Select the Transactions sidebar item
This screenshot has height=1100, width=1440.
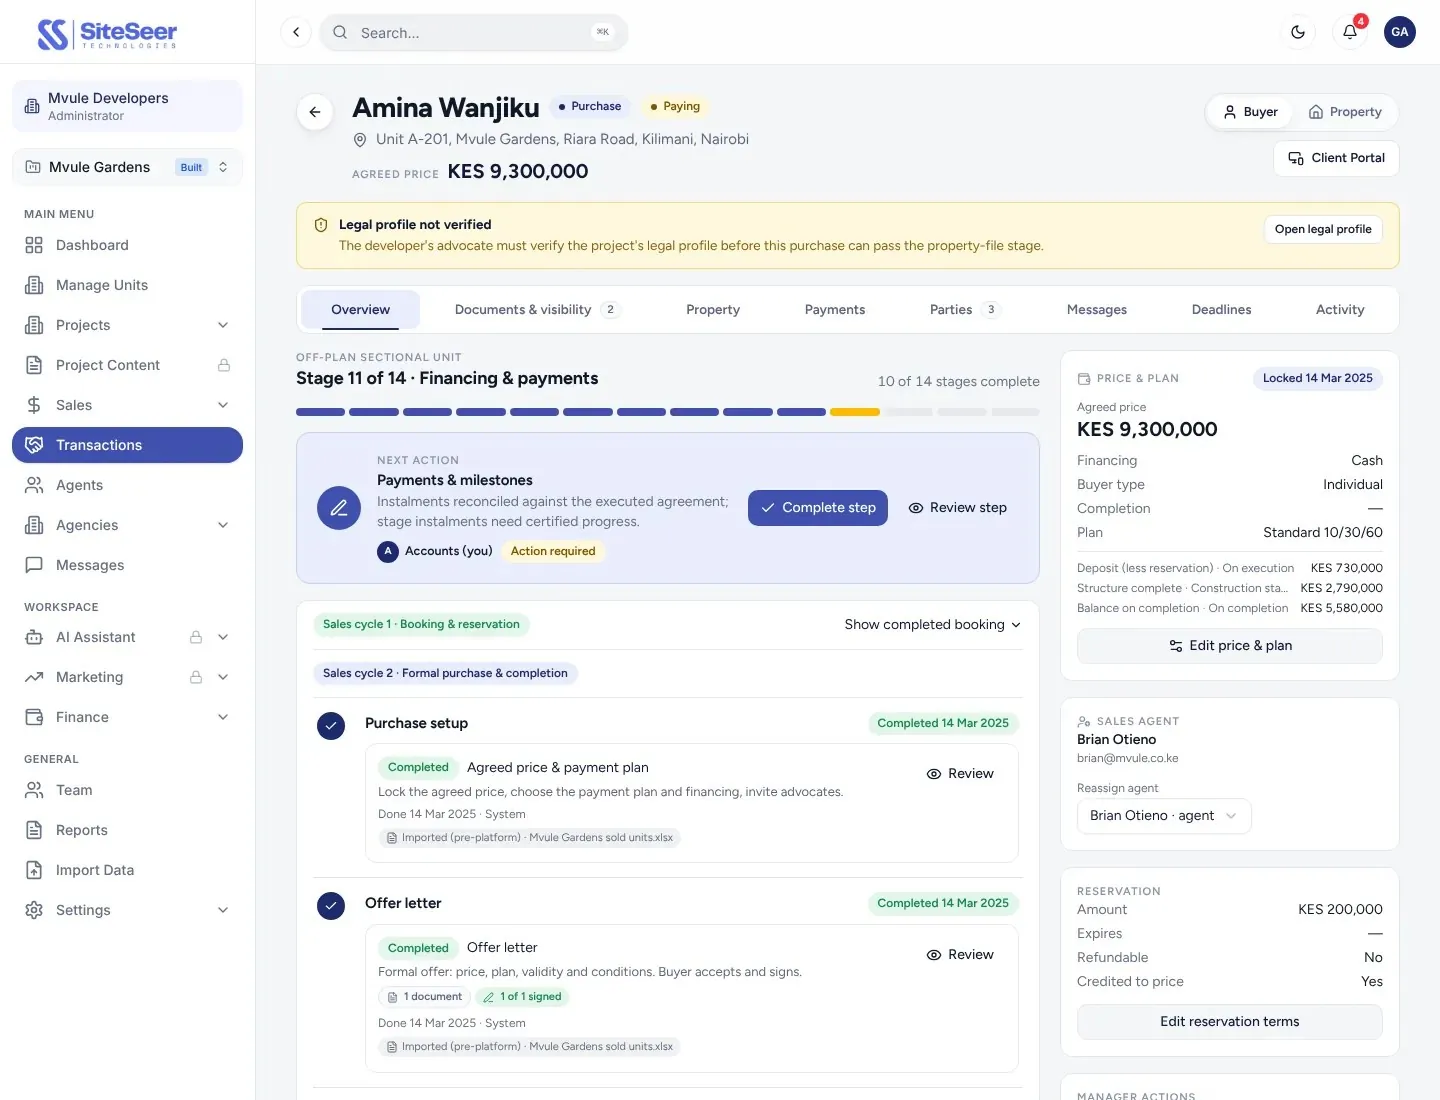tap(127, 445)
